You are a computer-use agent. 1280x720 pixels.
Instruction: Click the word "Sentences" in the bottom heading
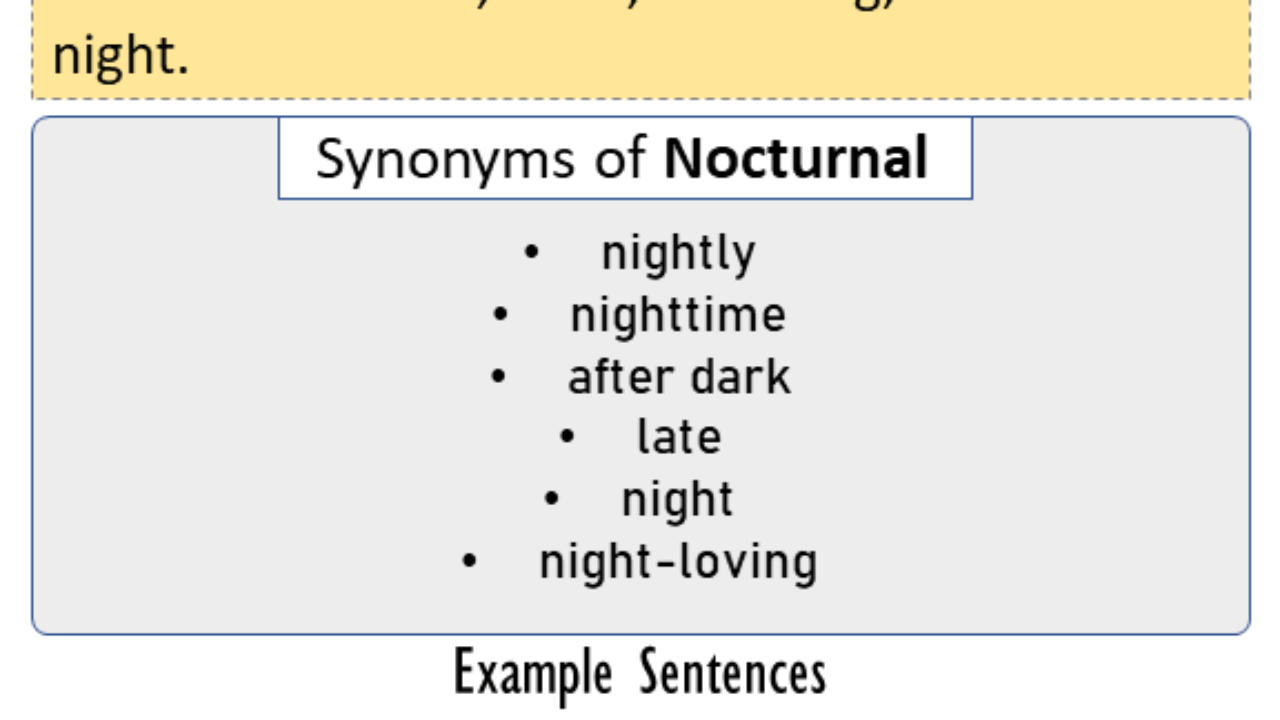[733, 673]
